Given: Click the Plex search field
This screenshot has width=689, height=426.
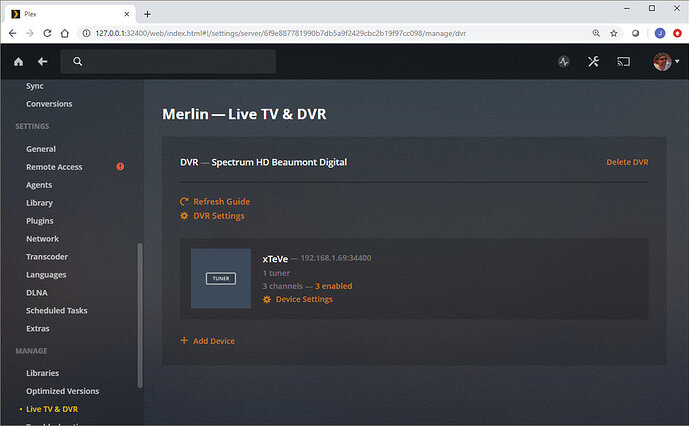Looking at the screenshot, I should click(x=168, y=62).
